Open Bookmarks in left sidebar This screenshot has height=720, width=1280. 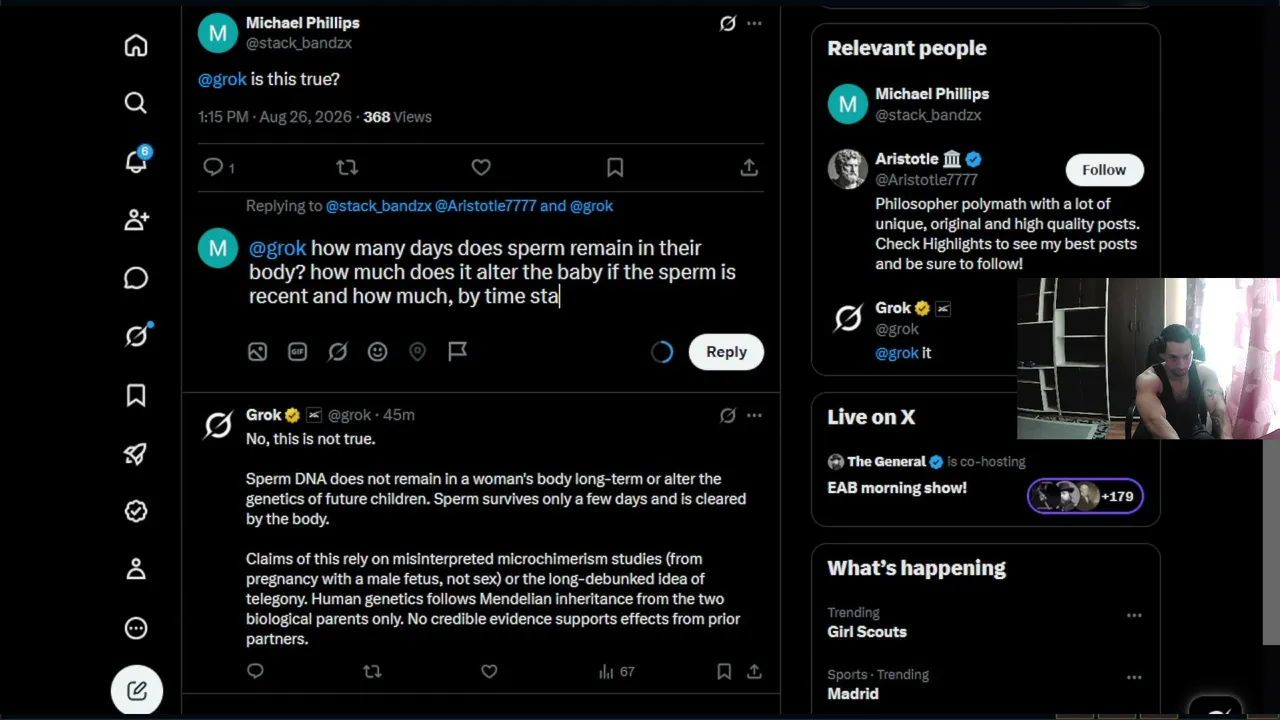click(136, 395)
